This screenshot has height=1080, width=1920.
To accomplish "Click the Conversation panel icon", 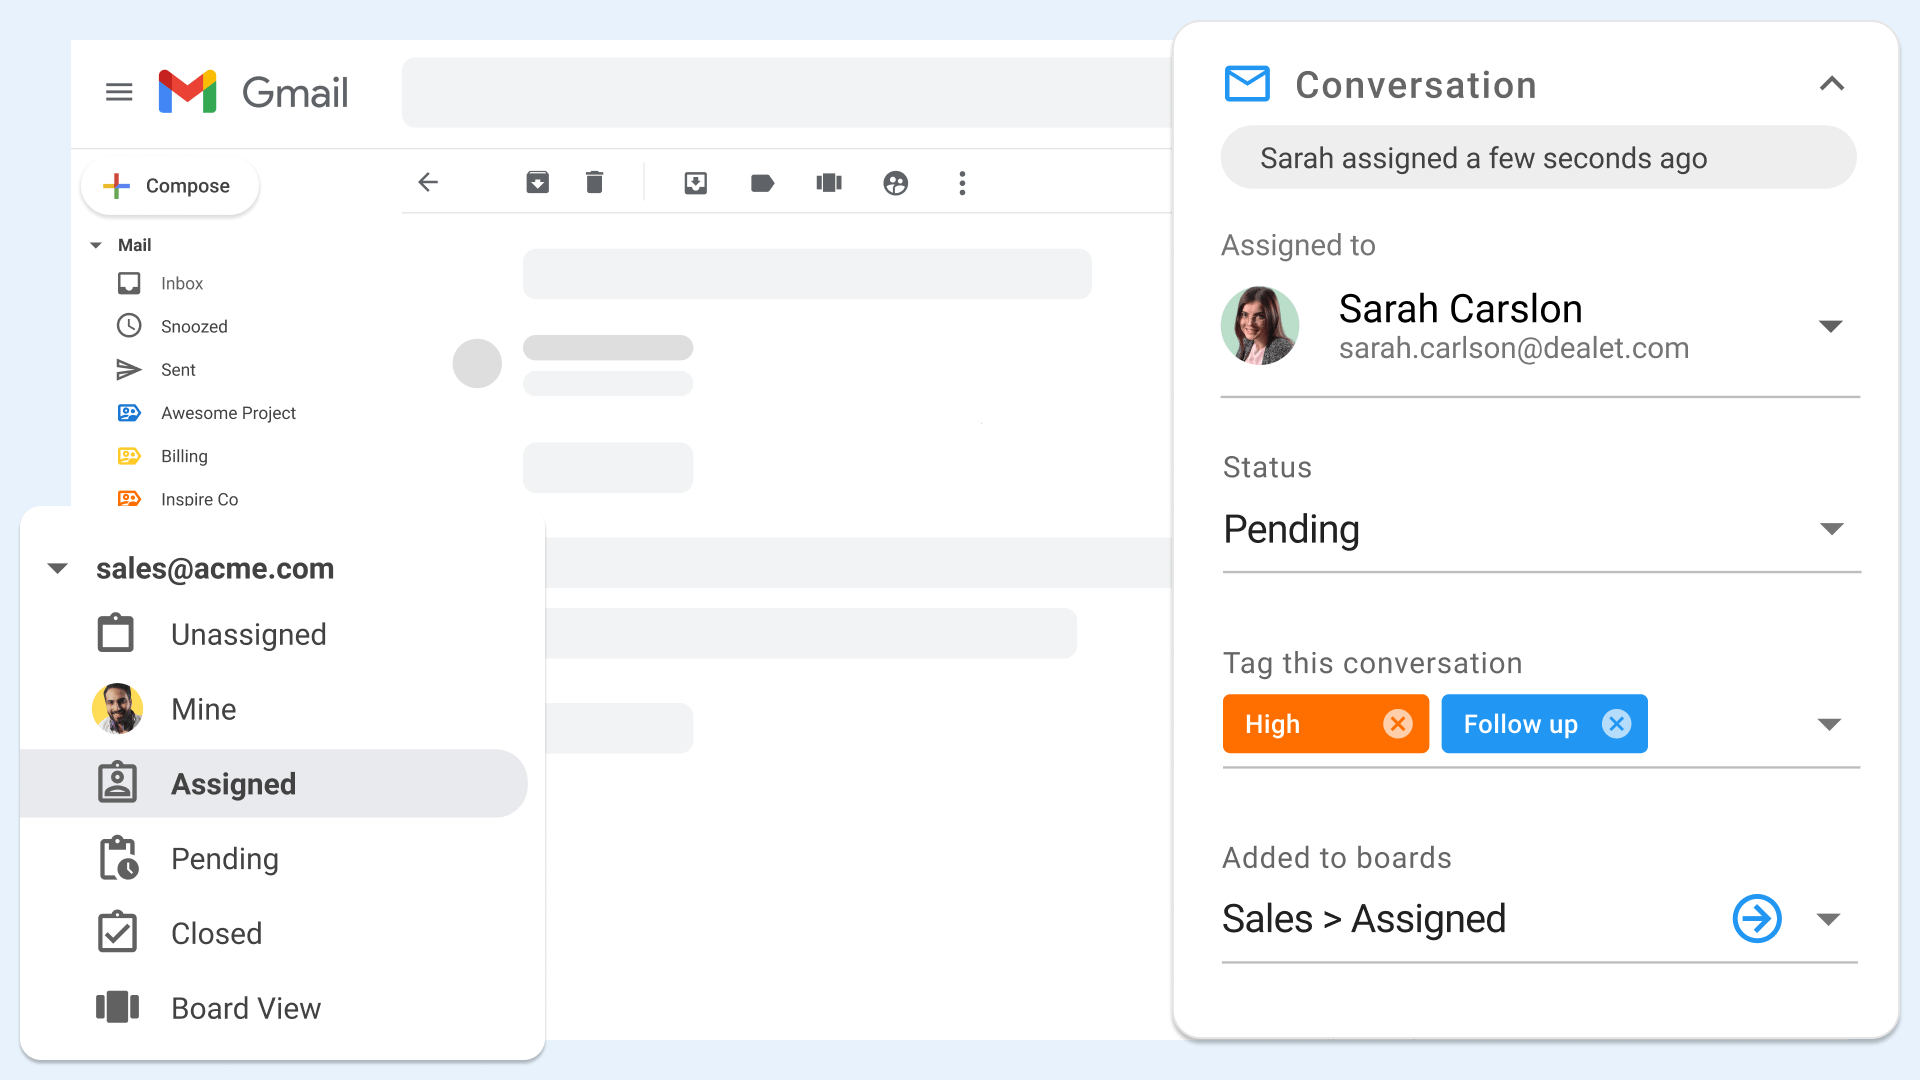I will 1246,83.
